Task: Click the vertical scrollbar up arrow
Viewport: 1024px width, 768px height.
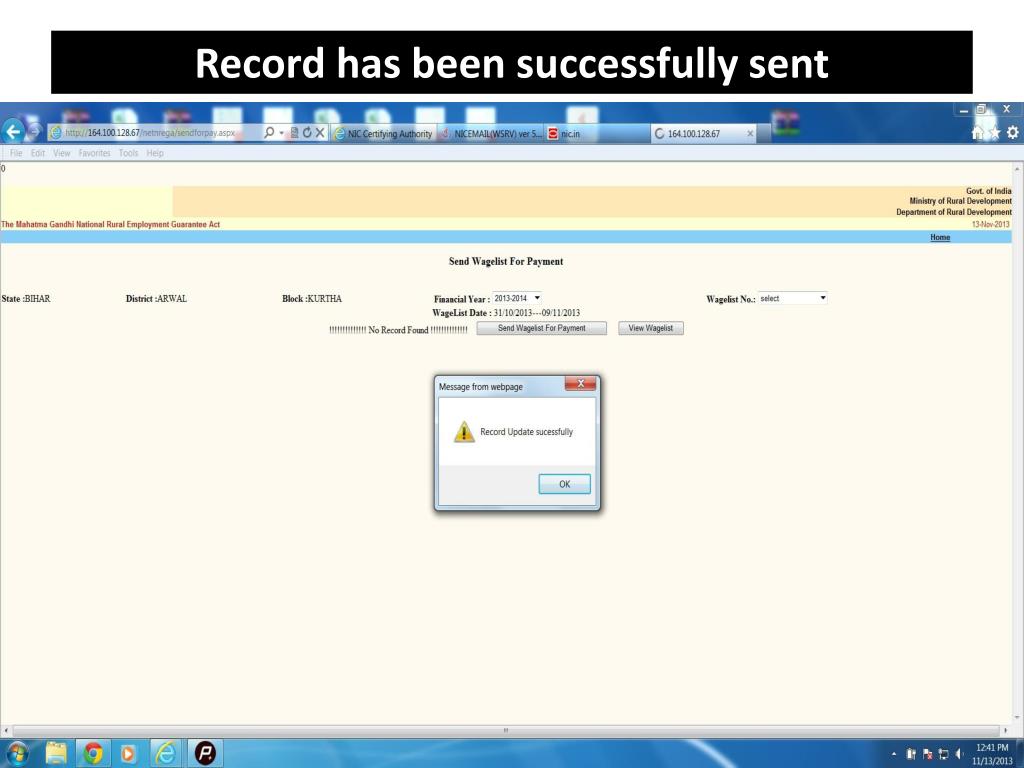Action: click(1017, 168)
